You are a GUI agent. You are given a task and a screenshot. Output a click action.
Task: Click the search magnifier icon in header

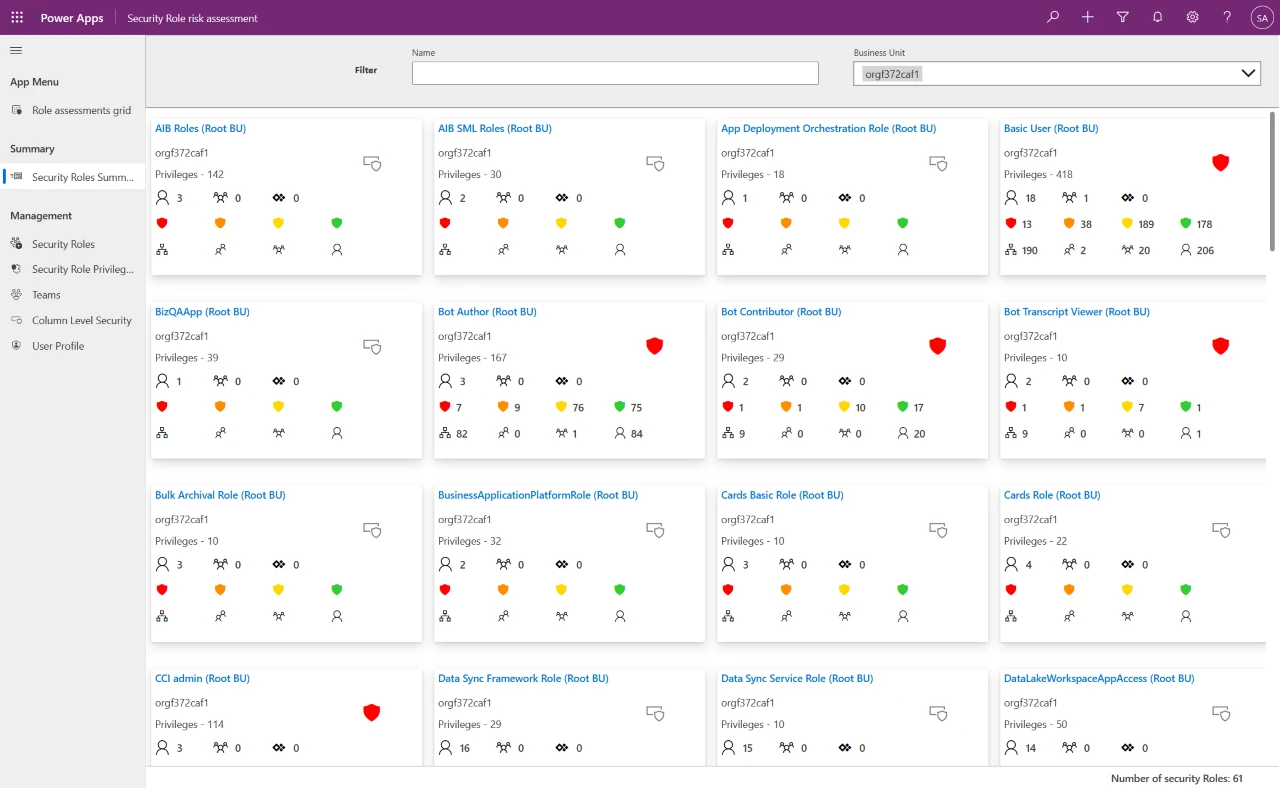point(1053,18)
